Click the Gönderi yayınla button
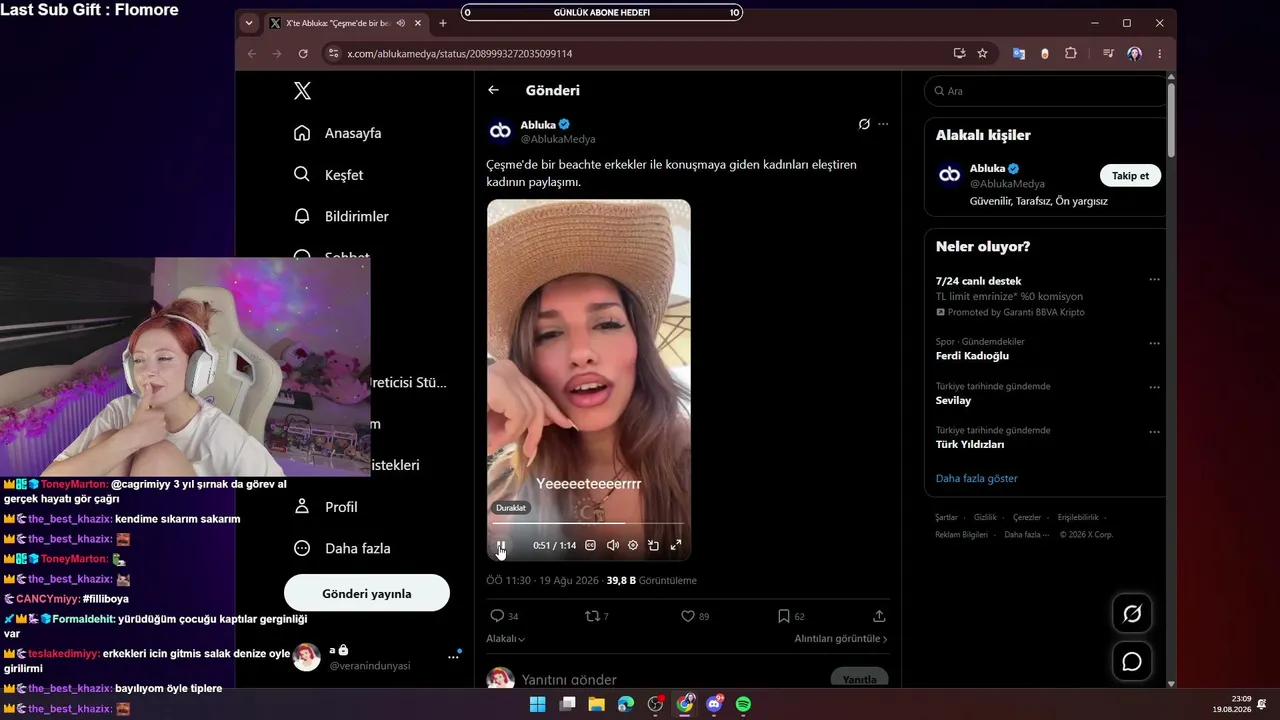1280x720 pixels. point(367,593)
